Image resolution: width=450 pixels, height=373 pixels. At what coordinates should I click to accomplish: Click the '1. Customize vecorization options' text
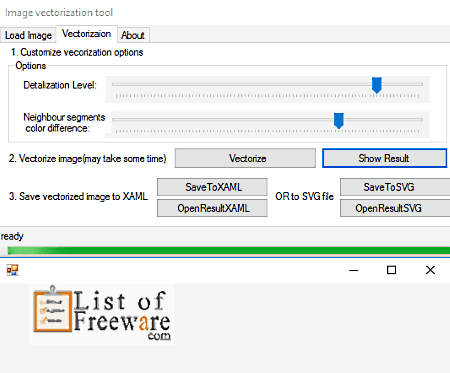click(x=77, y=52)
